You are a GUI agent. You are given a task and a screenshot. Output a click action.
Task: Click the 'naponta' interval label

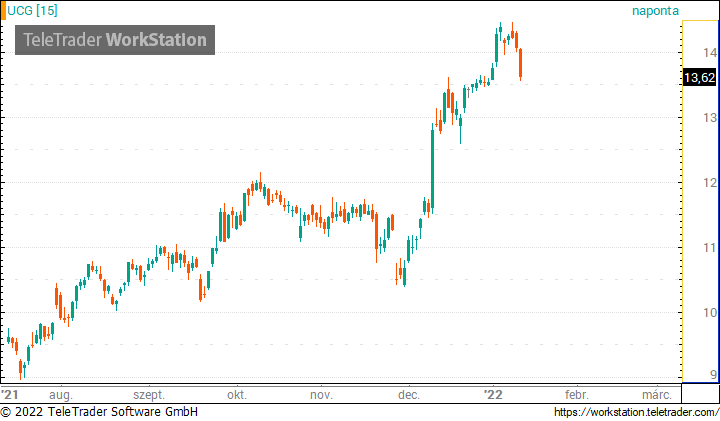[655, 11]
